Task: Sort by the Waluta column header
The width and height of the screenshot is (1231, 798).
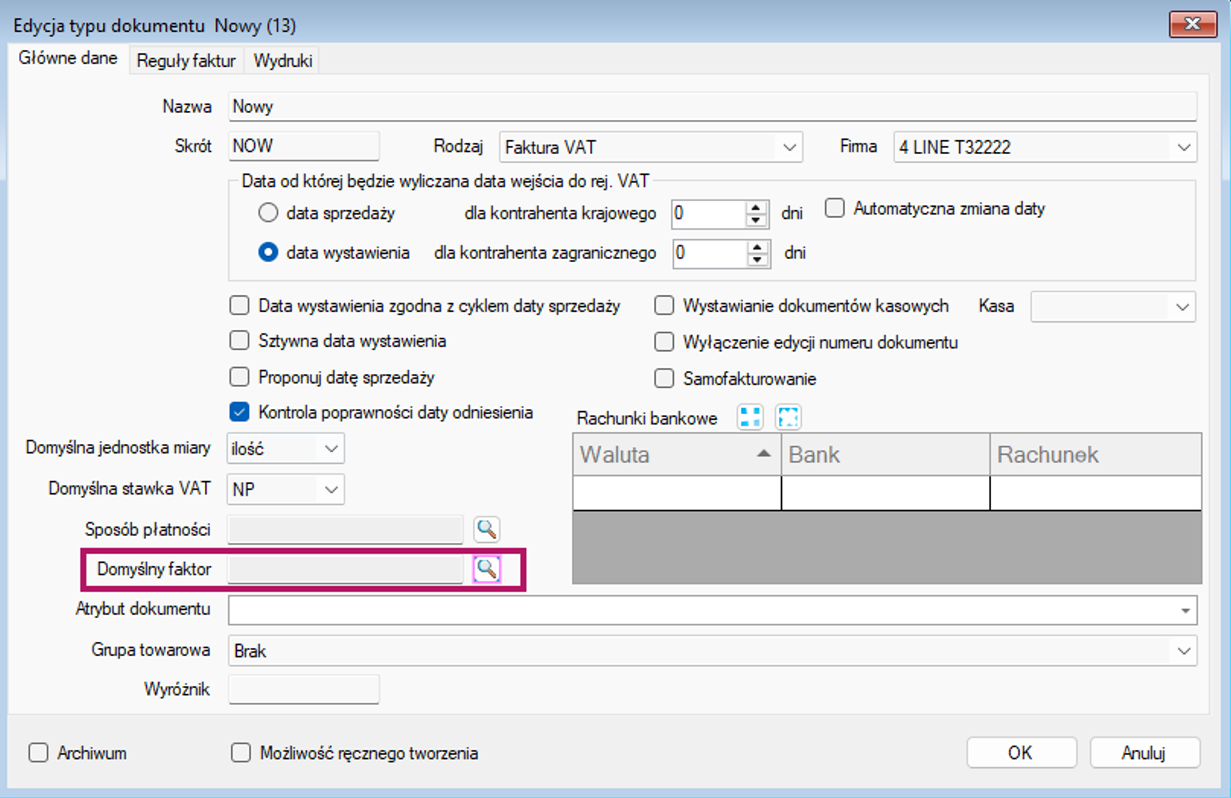Action: (x=676, y=455)
